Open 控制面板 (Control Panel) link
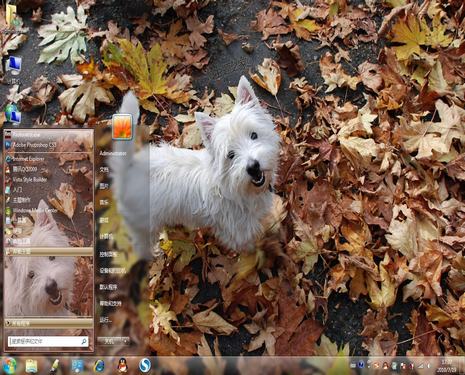 [x=109, y=254]
